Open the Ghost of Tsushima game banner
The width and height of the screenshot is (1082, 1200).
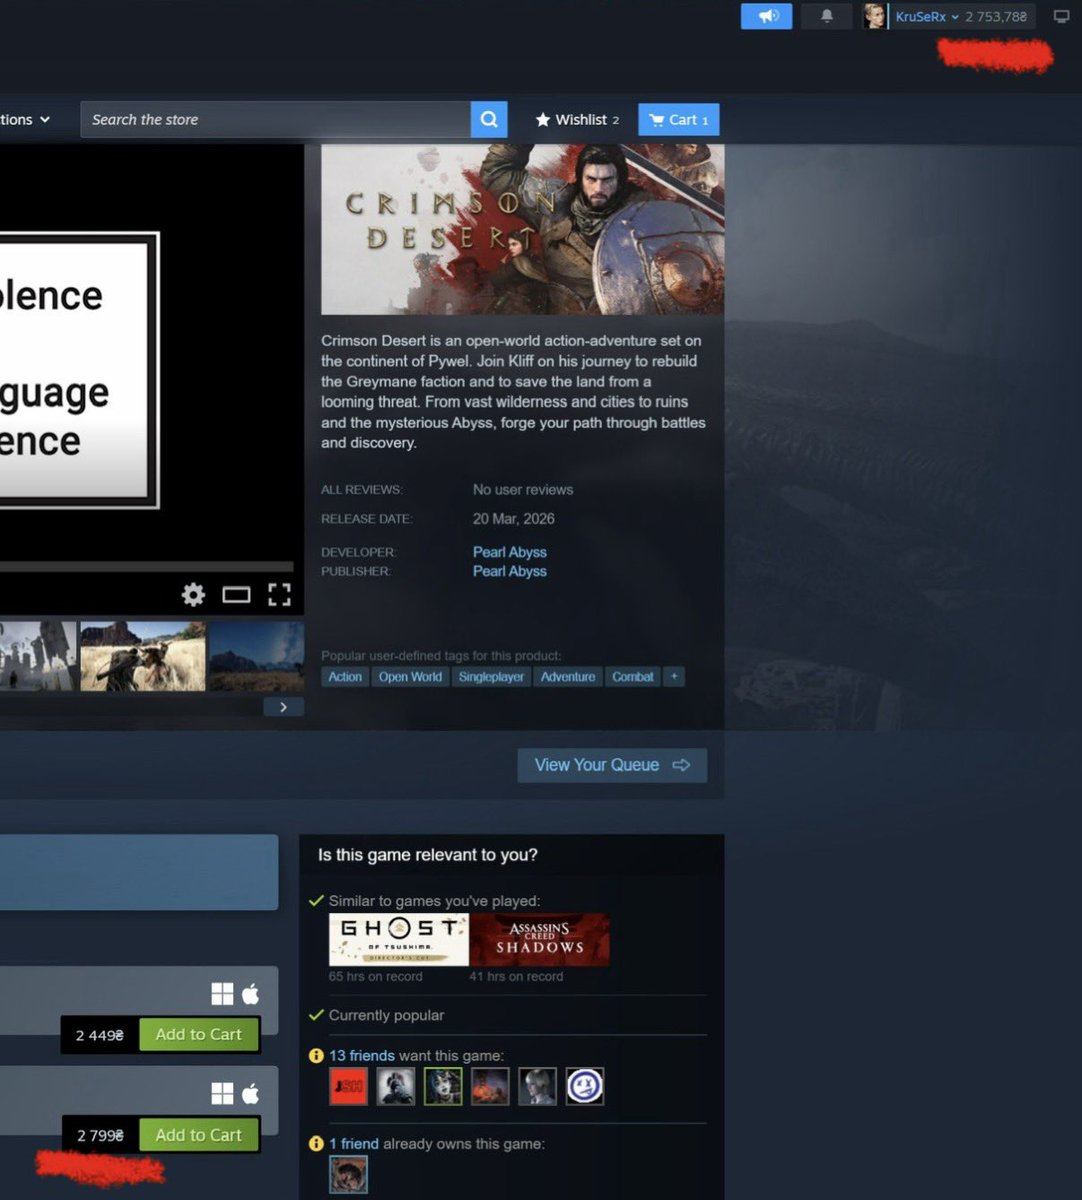[399, 940]
